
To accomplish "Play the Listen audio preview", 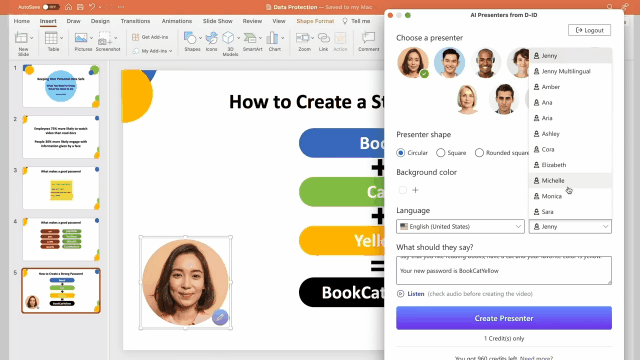I will (x=410, y=293).
